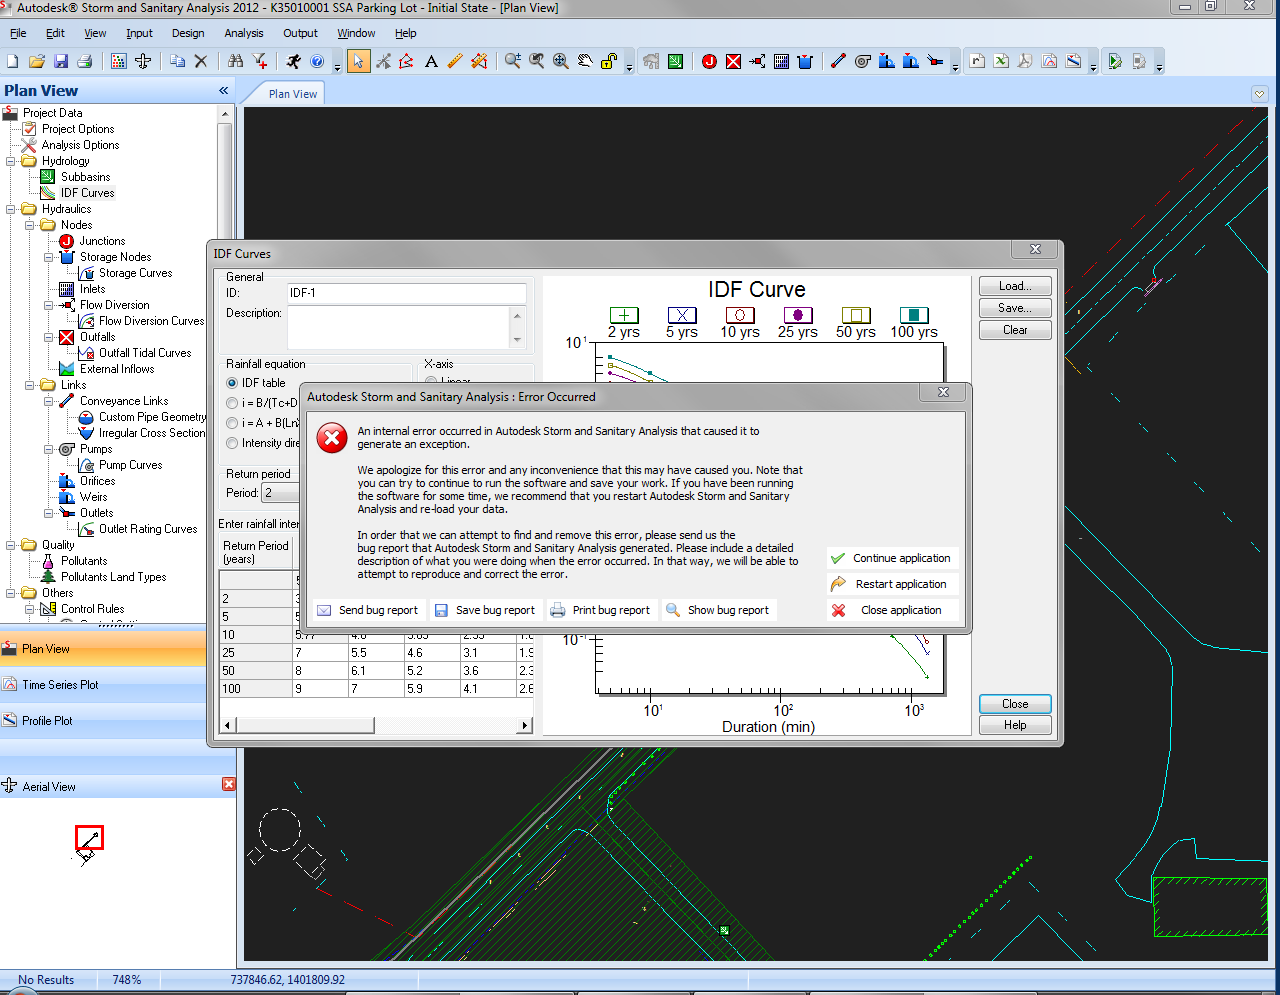The width and height of the screenshot is (1280, 995).
Task: Collapse the Links tree branch
Action: 30,385
